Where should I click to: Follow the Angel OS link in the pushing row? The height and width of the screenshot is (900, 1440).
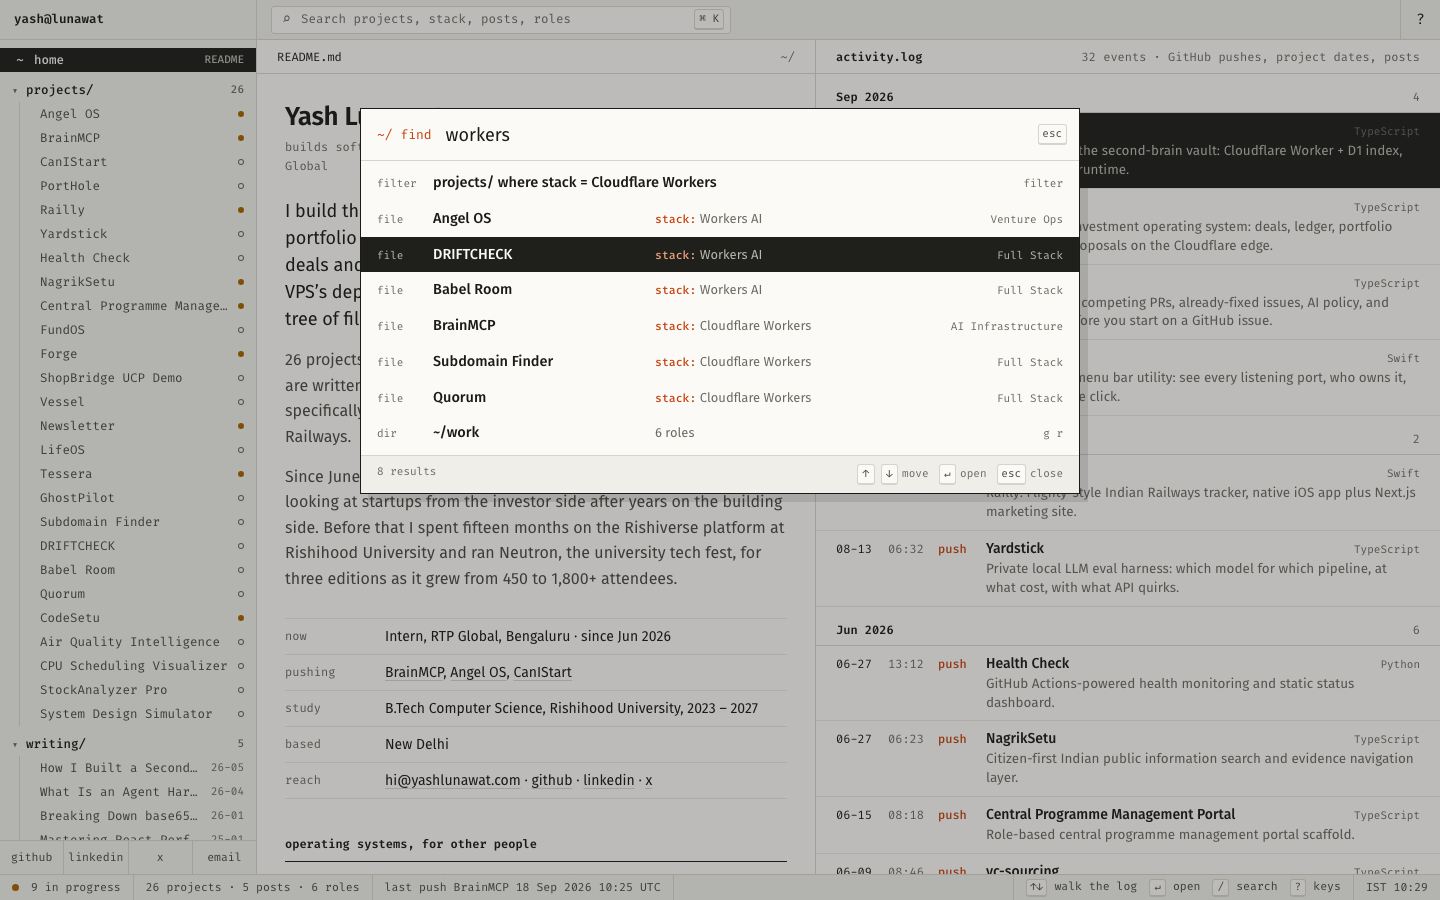point(478,673)
